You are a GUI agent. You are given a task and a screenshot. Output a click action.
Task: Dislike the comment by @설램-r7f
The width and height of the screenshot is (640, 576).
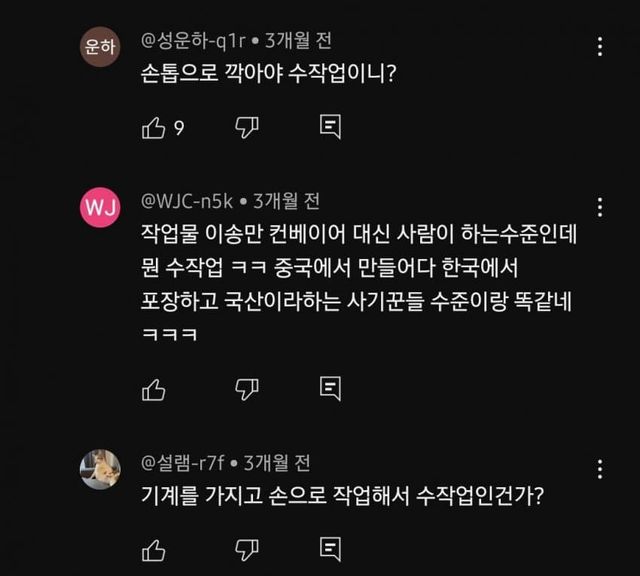pos(246,549)
